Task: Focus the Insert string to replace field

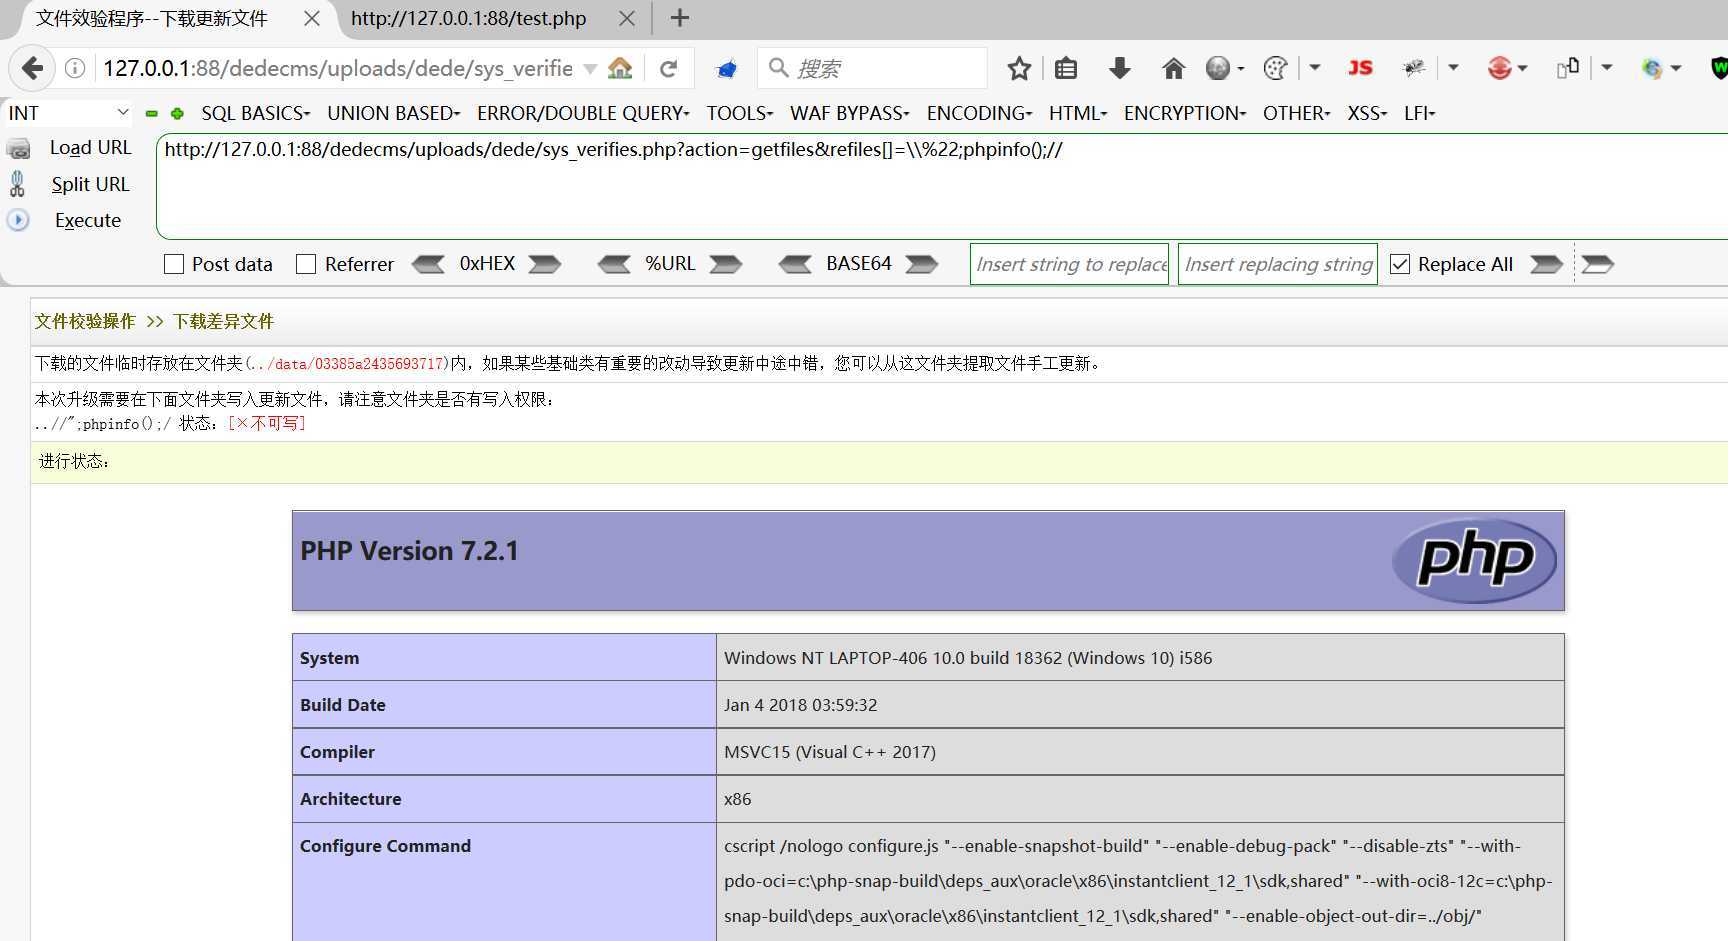Action: click(x=1069, y=264)
